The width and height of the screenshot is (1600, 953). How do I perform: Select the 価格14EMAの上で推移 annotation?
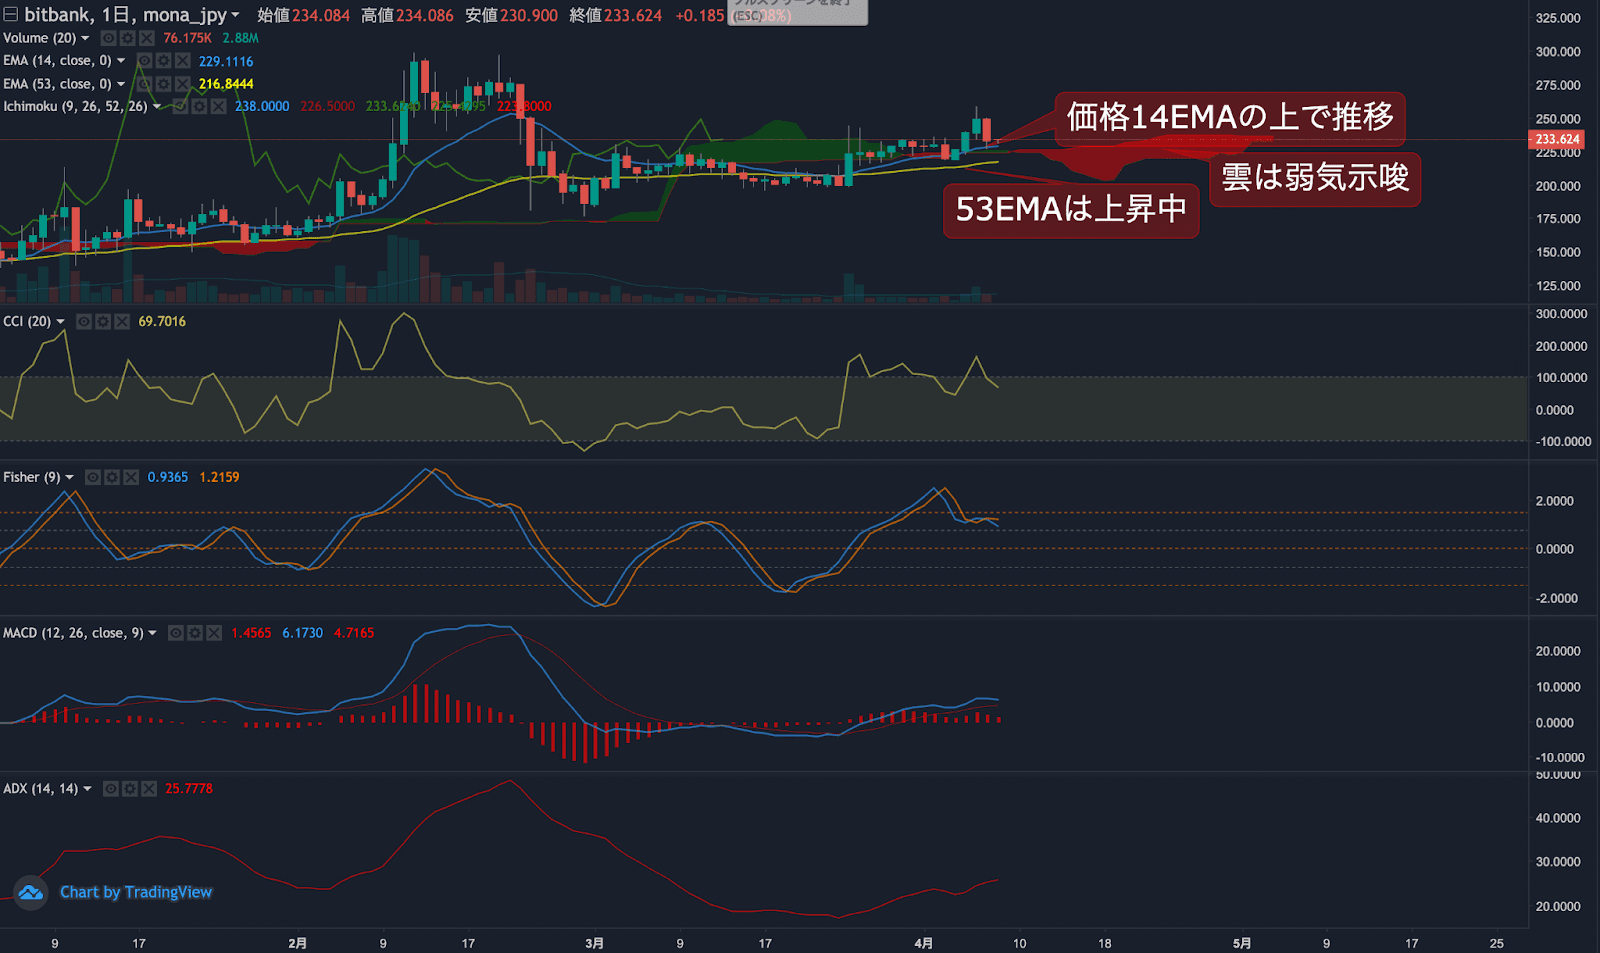(1229, 118)
